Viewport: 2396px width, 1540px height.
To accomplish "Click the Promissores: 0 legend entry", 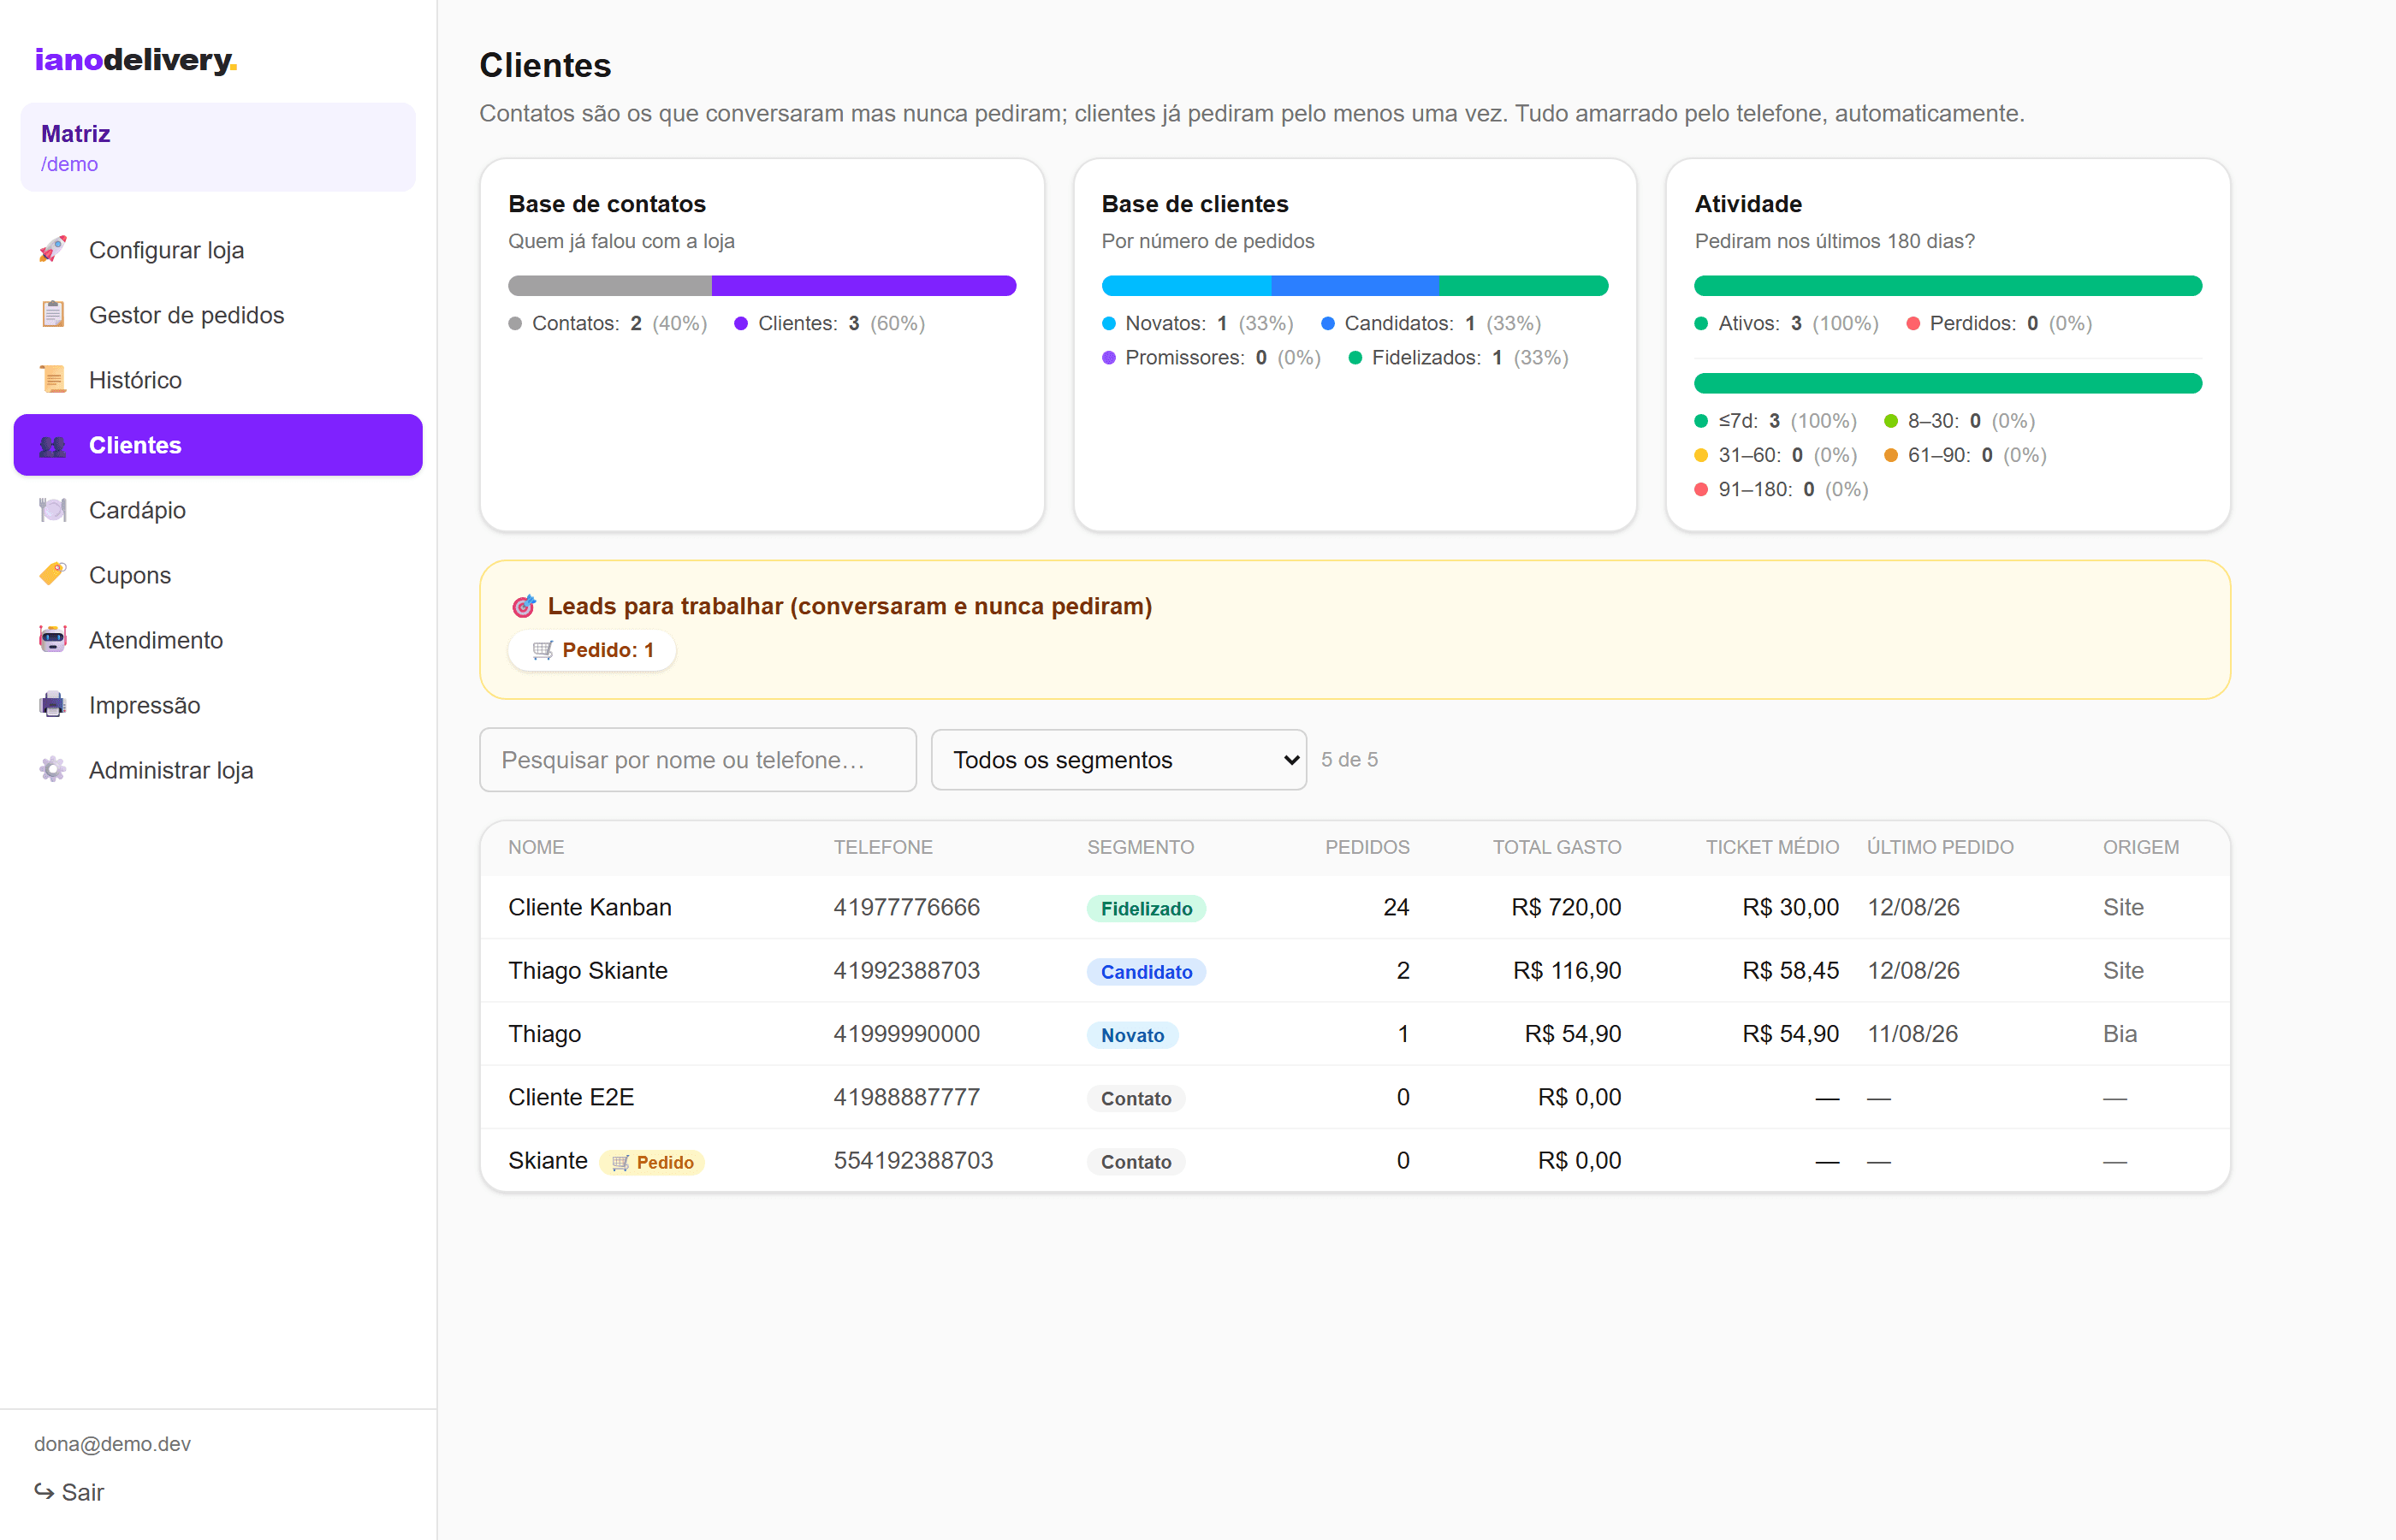I will [1211, 357].
